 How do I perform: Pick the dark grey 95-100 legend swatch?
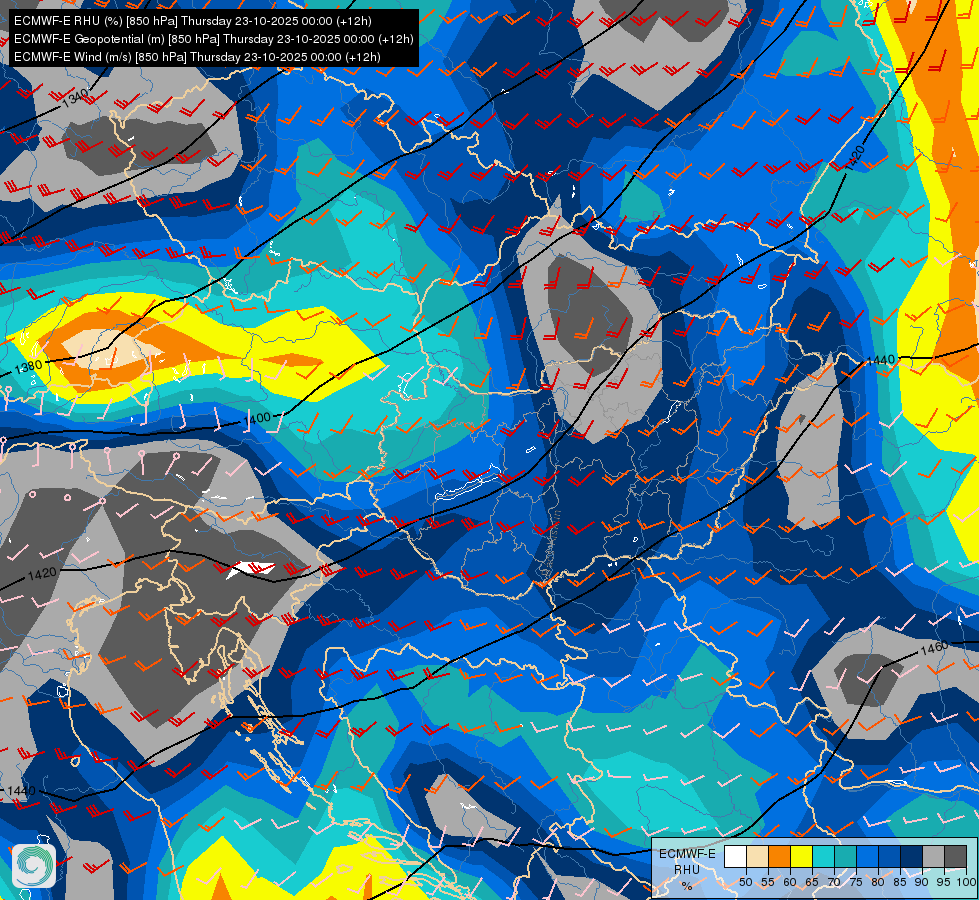pos(955,856)
